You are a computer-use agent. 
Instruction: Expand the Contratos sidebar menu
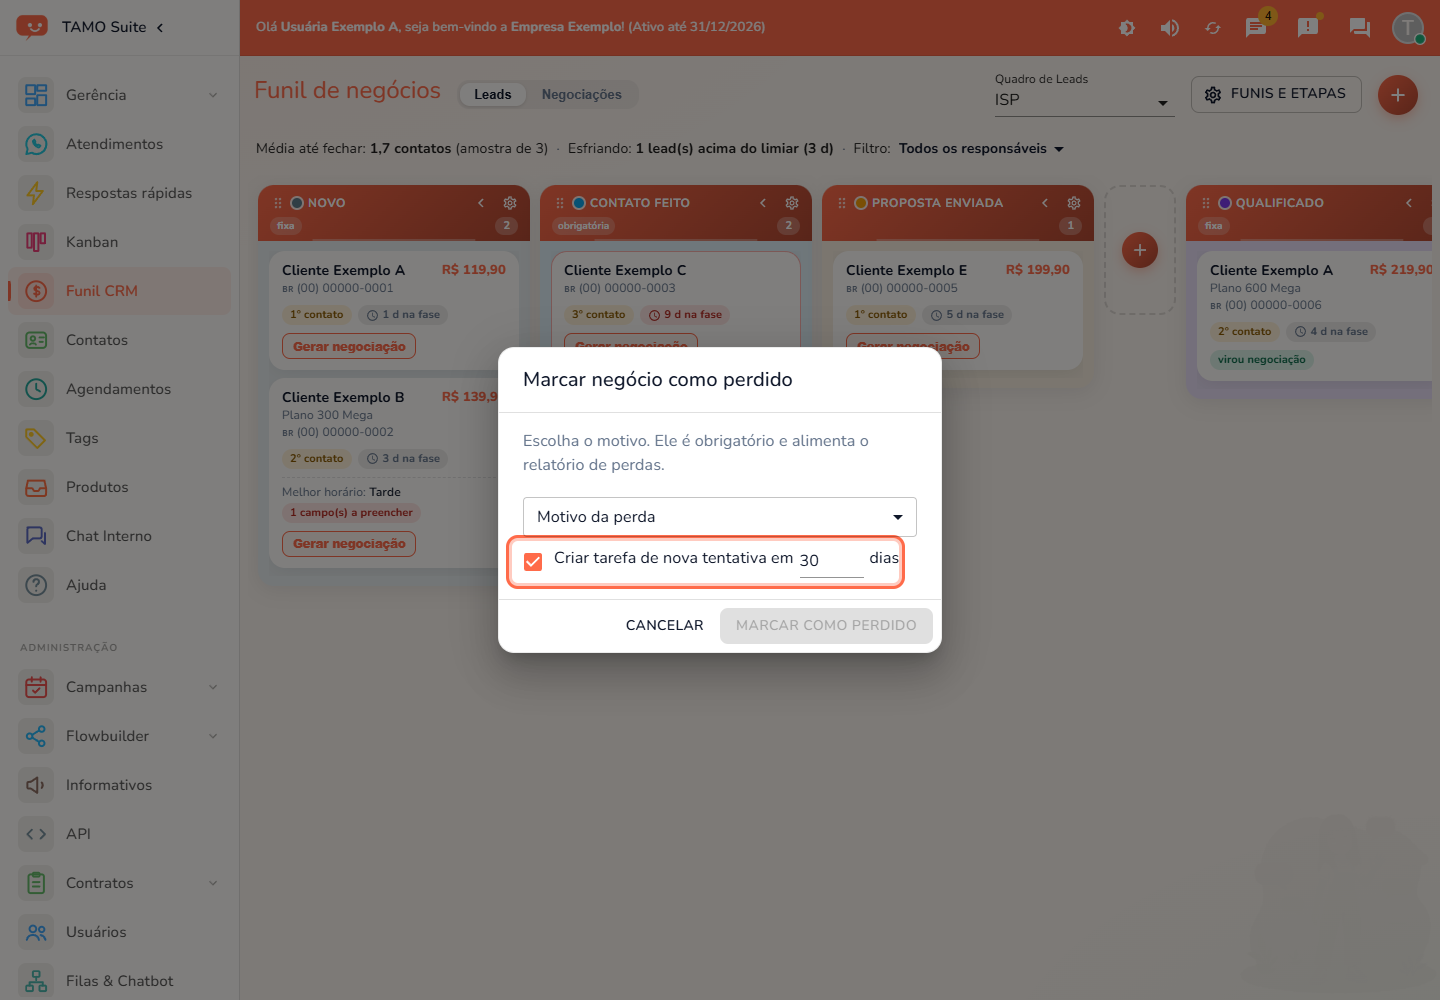pos(120,883)
